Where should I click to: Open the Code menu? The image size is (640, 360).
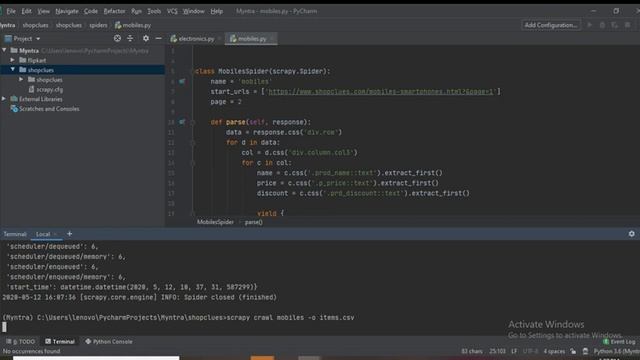pos(91,11)
